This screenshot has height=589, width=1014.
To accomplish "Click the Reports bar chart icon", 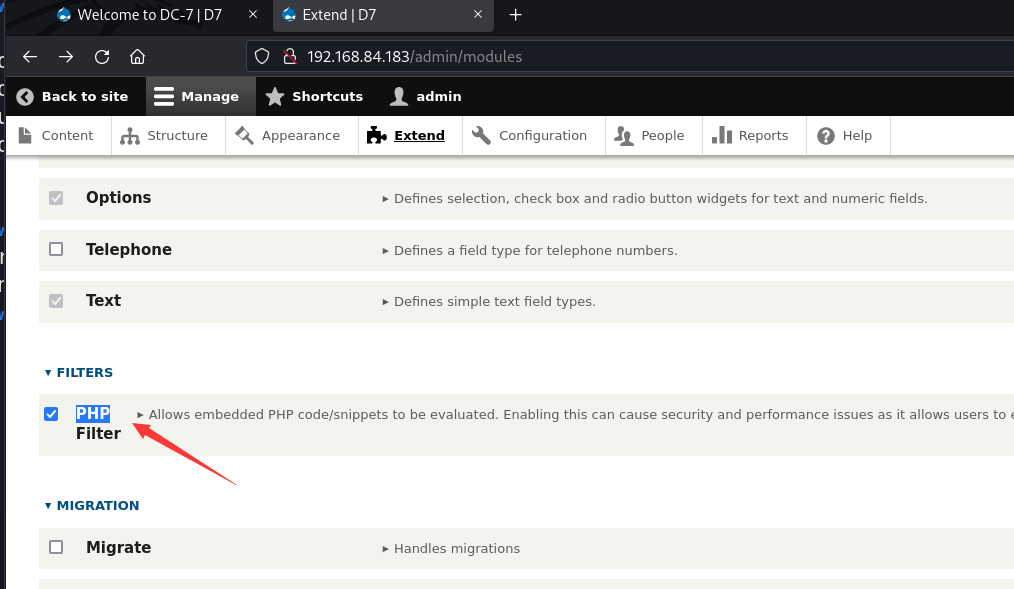I will click(x=722, y=135).
